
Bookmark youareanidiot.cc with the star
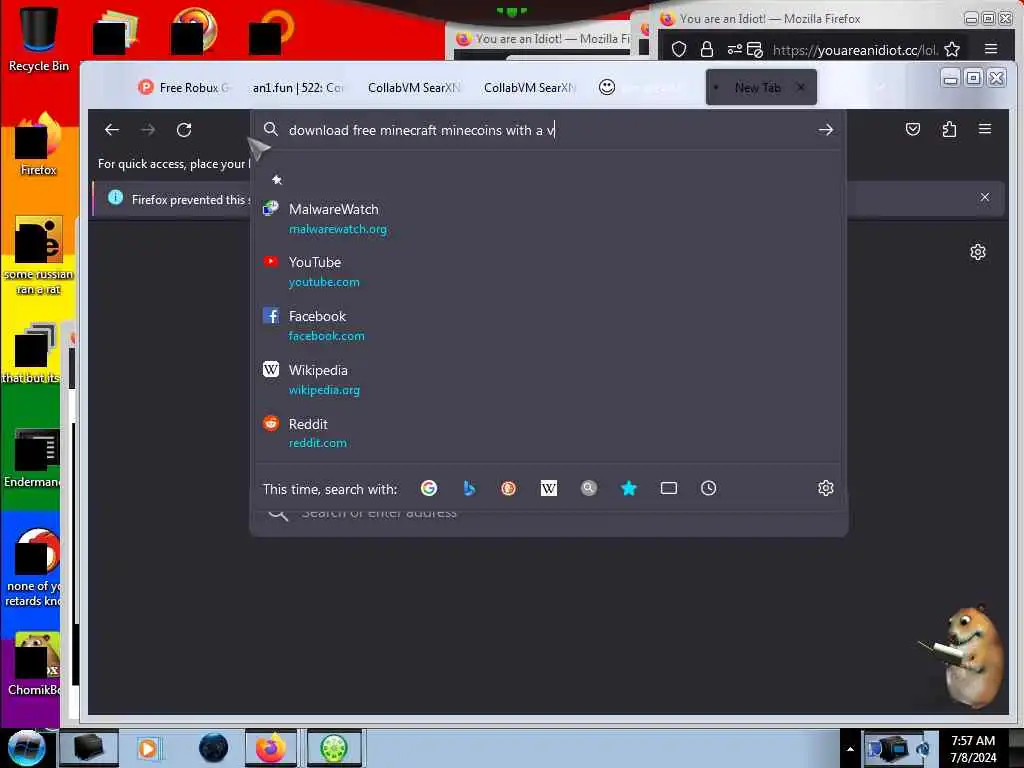[x=952, y=50]
